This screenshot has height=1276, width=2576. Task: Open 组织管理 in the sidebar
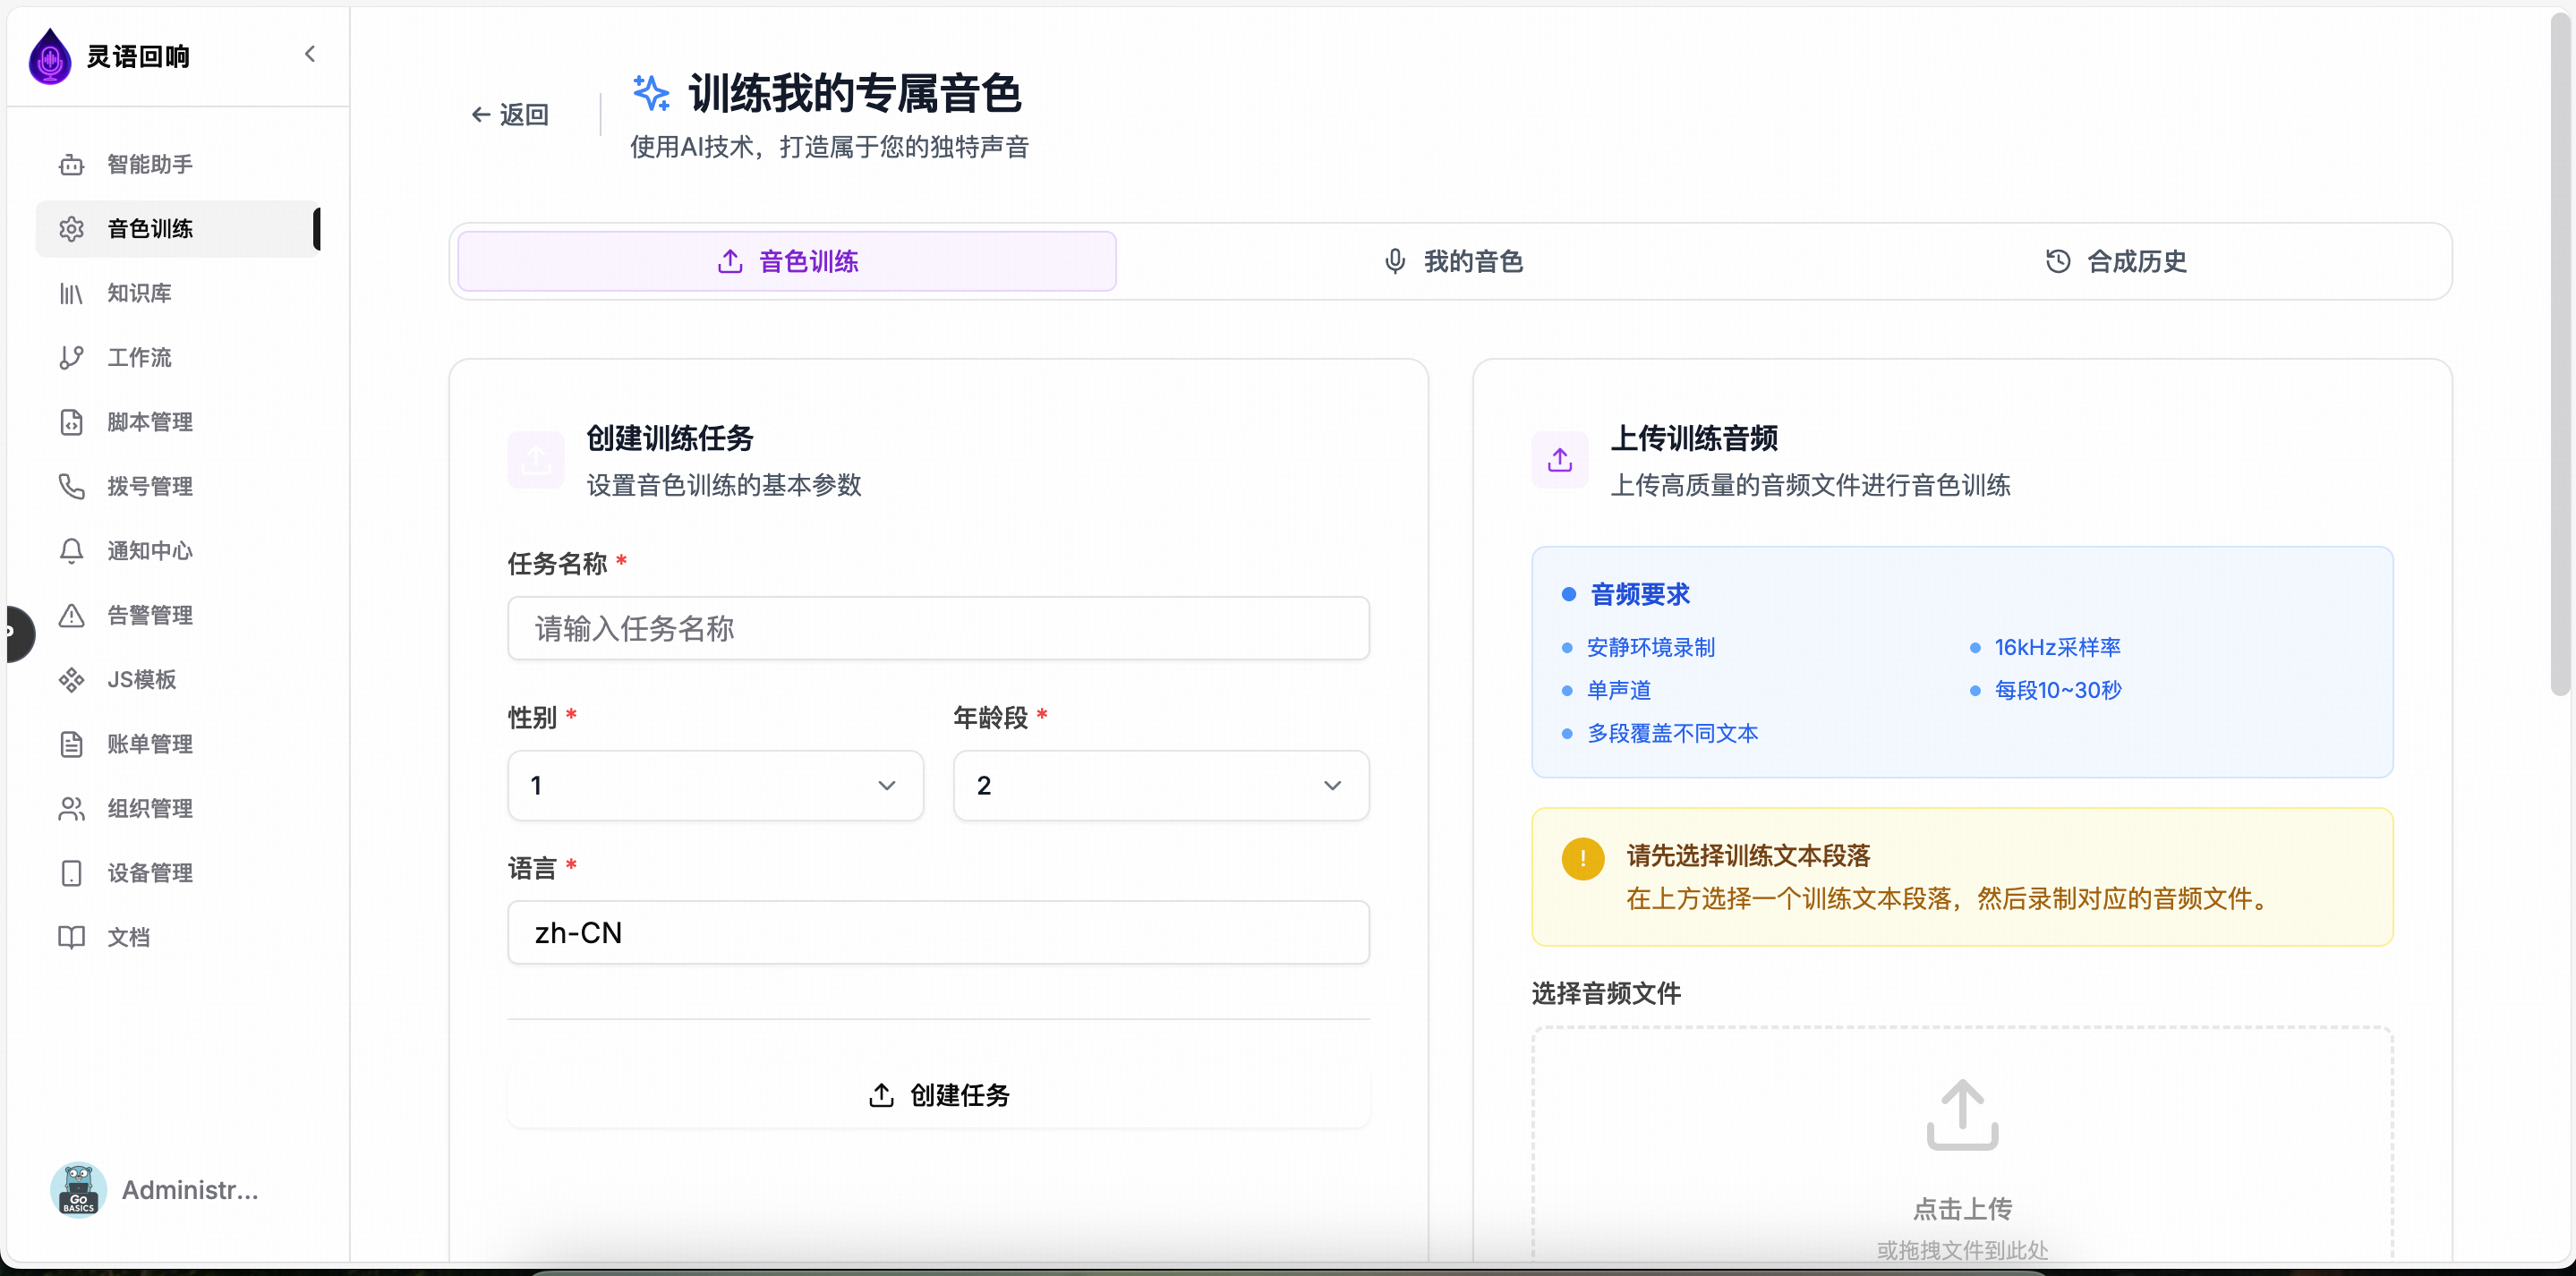coord(178,809)
